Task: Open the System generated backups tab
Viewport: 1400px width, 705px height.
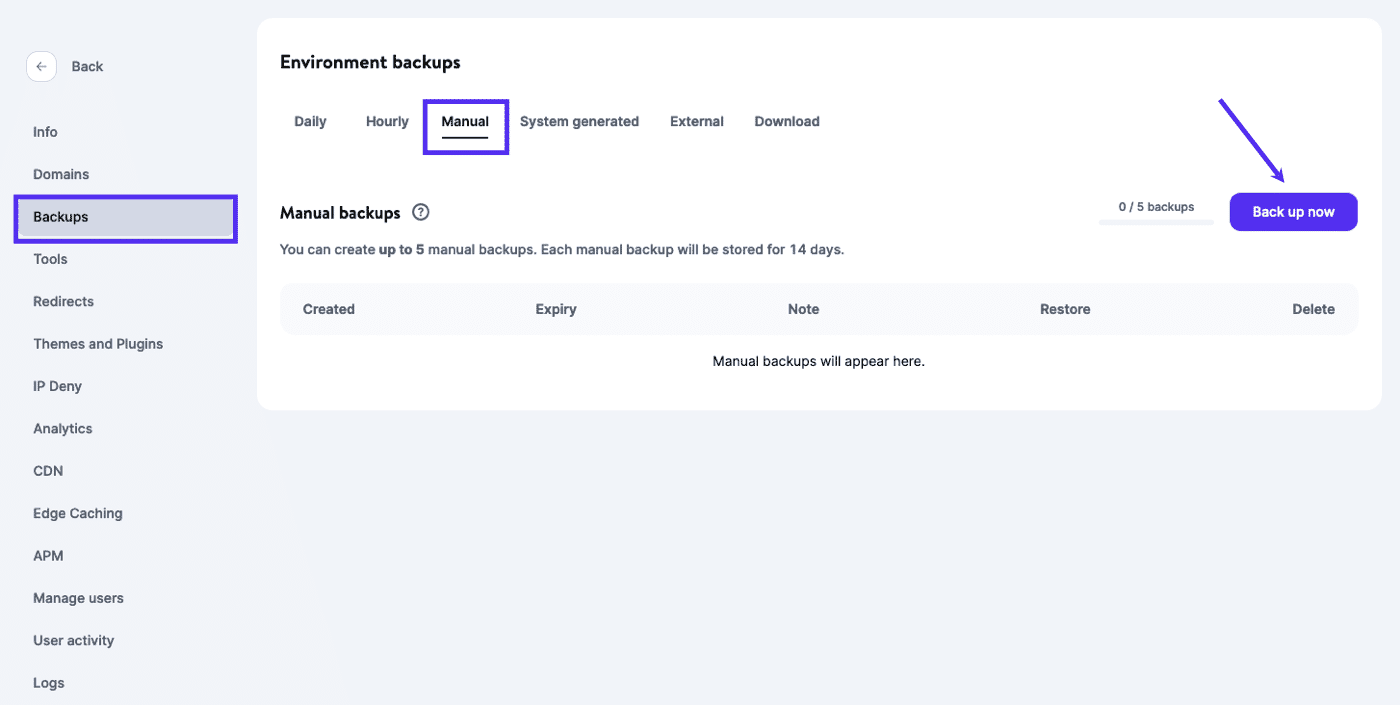Action: [x=580, y=121]
